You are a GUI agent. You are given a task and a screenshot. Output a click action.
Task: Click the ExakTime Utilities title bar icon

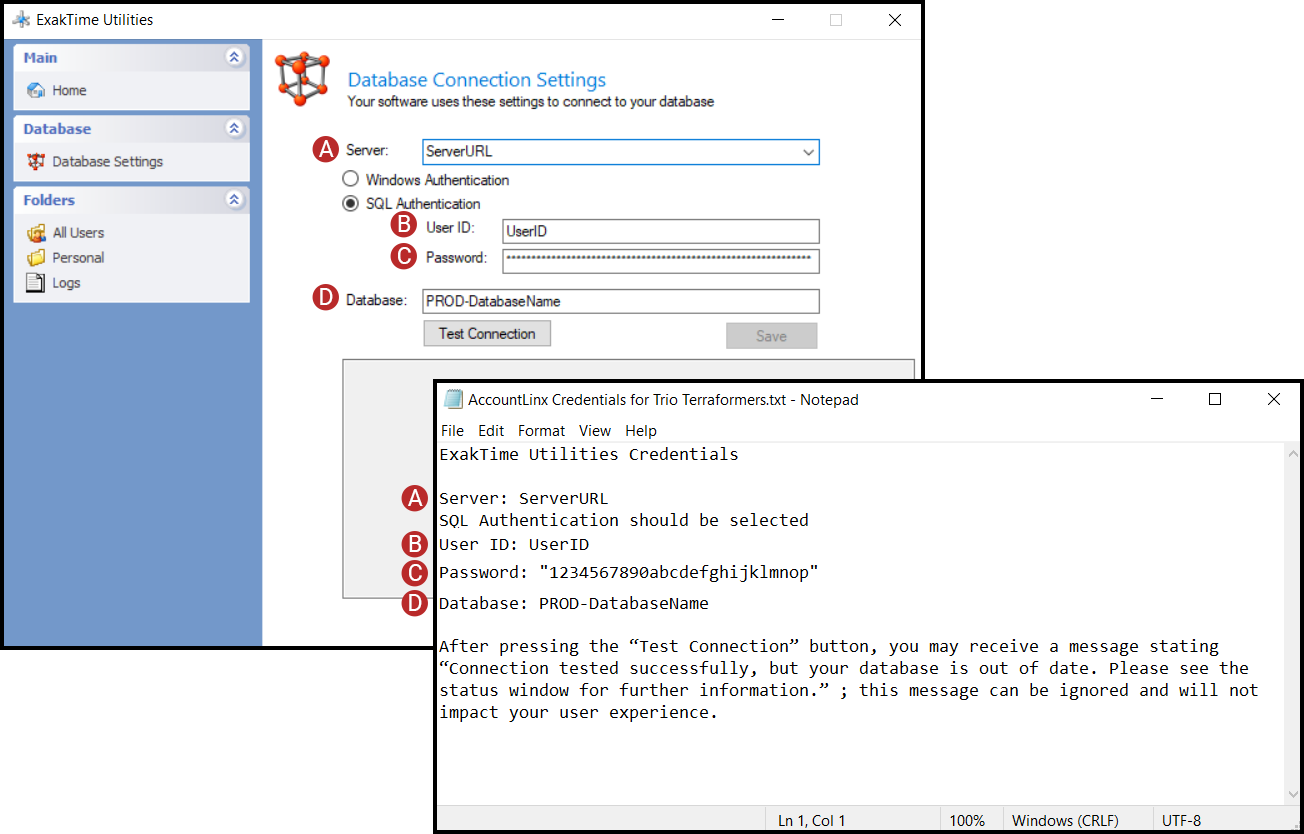point(20,19)
